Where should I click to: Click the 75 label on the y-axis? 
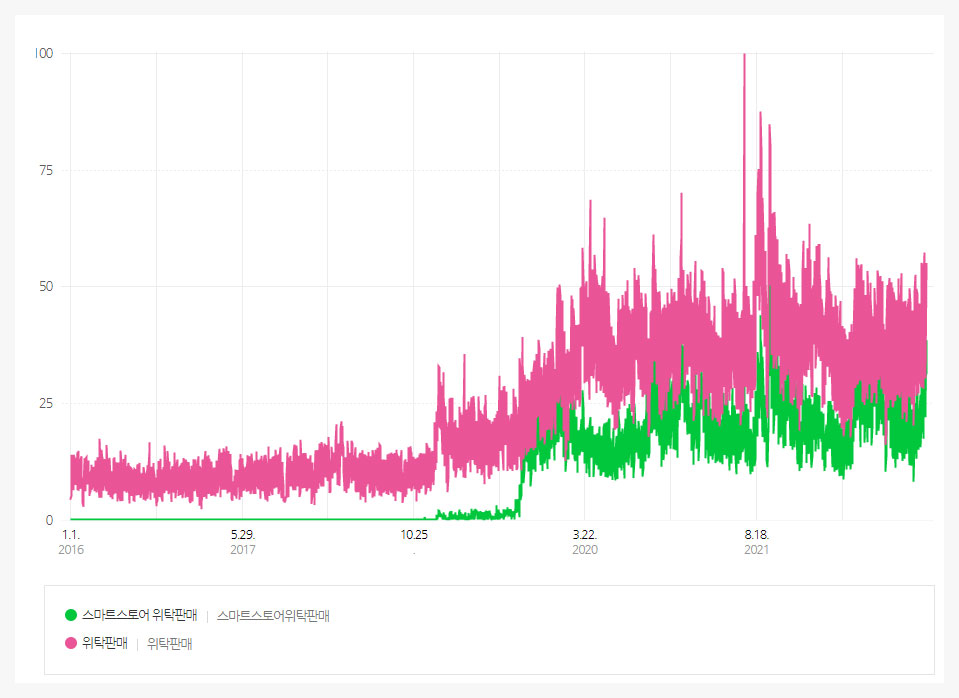[46, 170]
